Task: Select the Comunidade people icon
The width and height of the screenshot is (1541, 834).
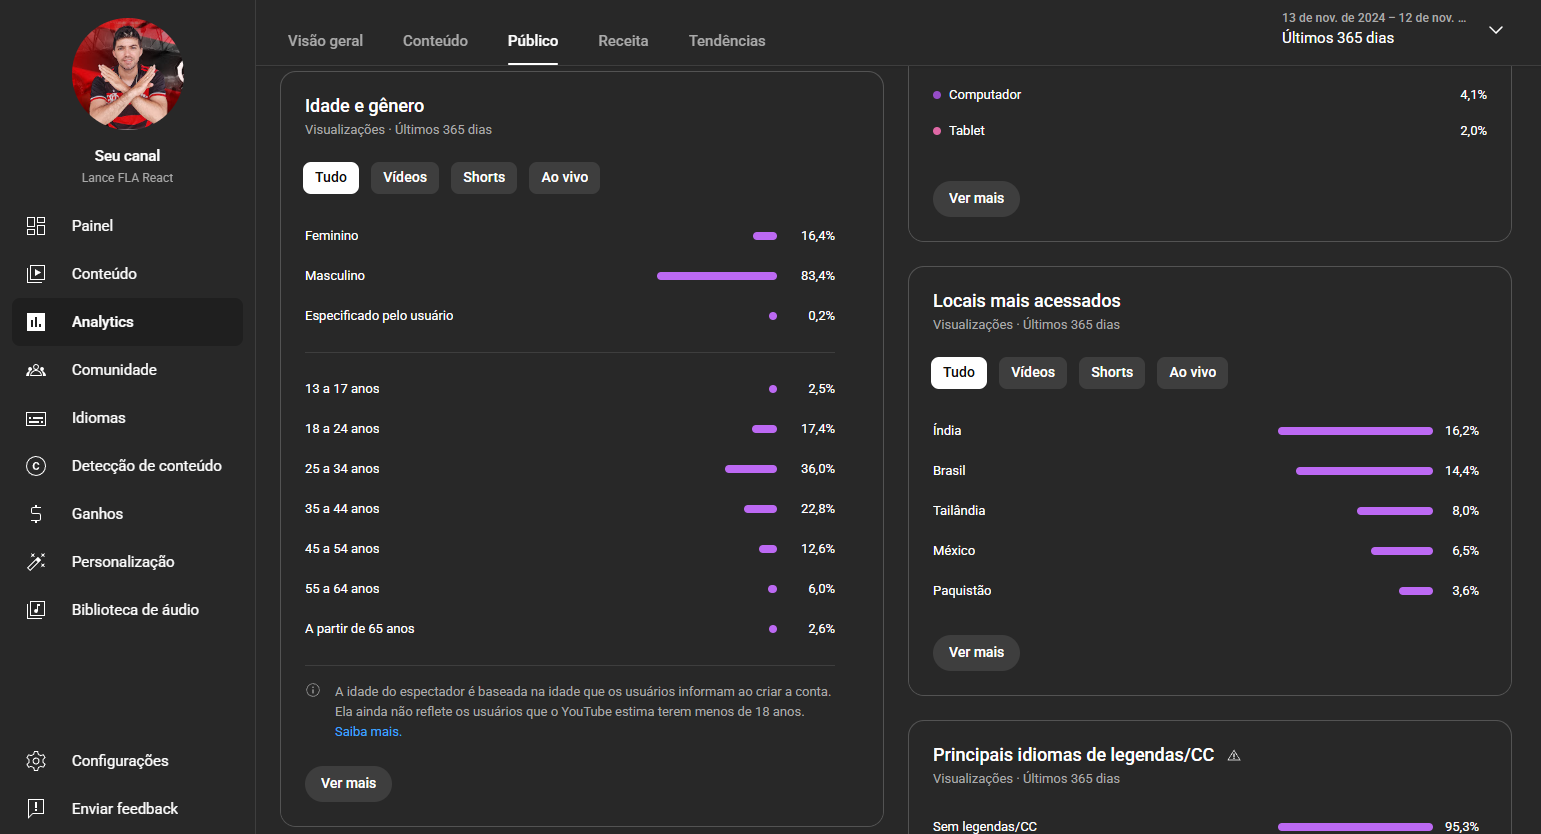Action: coord(36,370)
